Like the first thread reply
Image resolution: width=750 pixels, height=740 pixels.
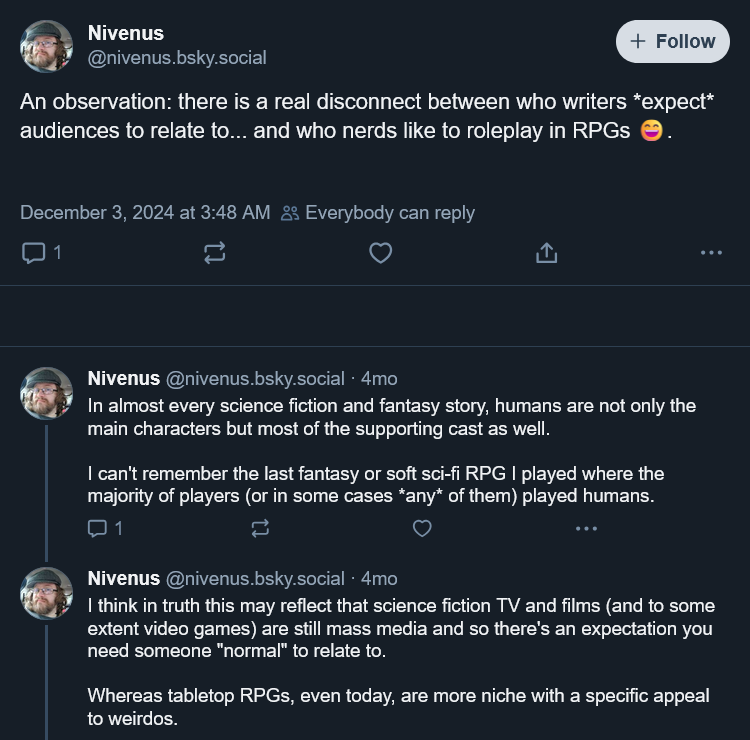click(x=422, y=528)
